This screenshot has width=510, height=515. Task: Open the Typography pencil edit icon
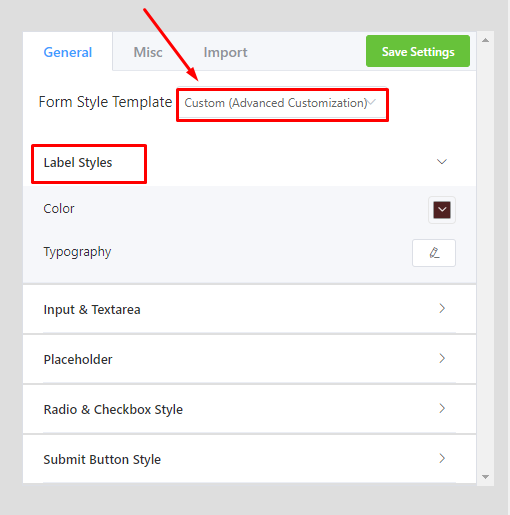coord(434,253)
